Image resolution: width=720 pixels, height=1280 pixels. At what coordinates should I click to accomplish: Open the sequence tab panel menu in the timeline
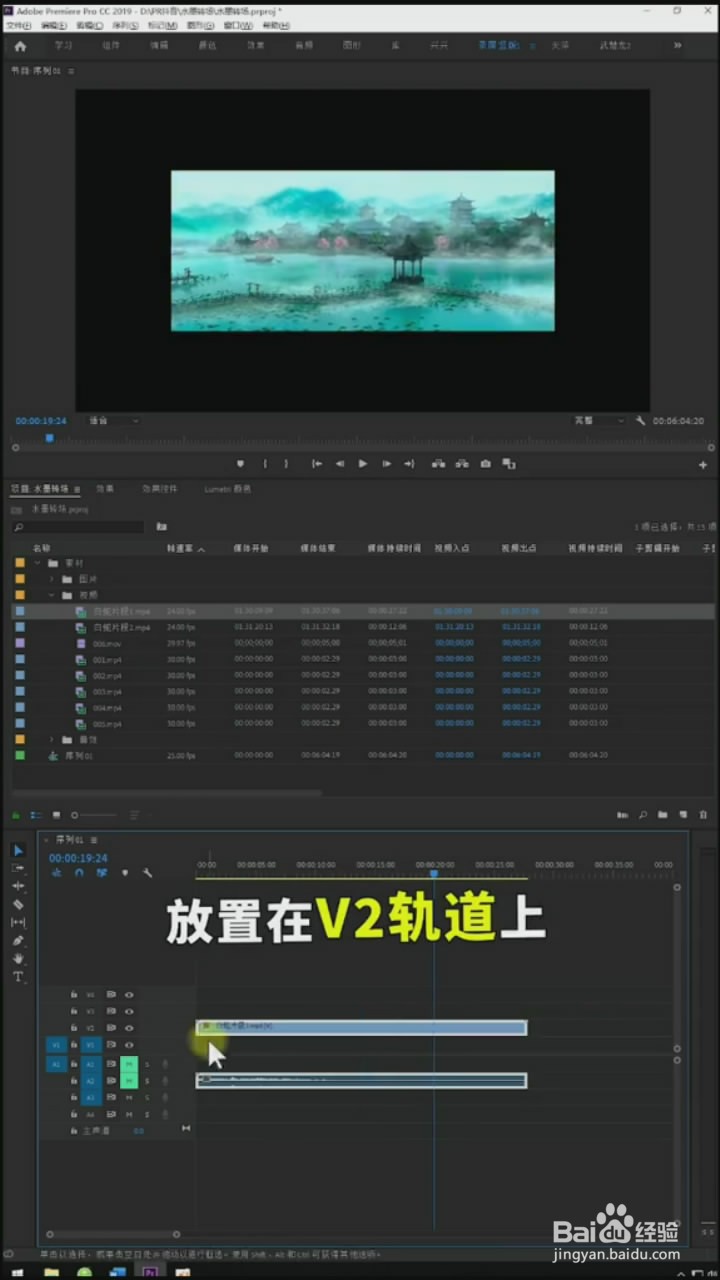pyautogui.click(x=94, y=840)
